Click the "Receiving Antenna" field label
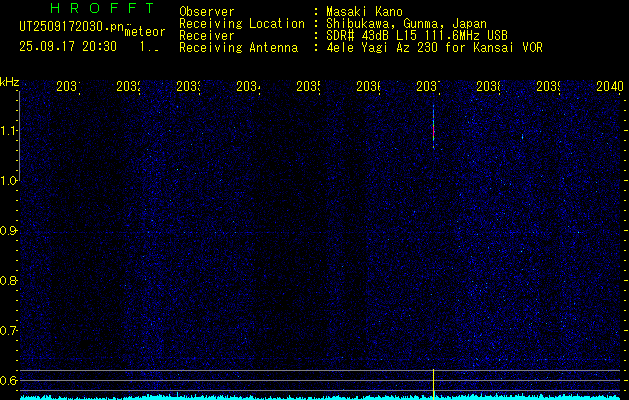629x400 pixels. pos(239,48)
